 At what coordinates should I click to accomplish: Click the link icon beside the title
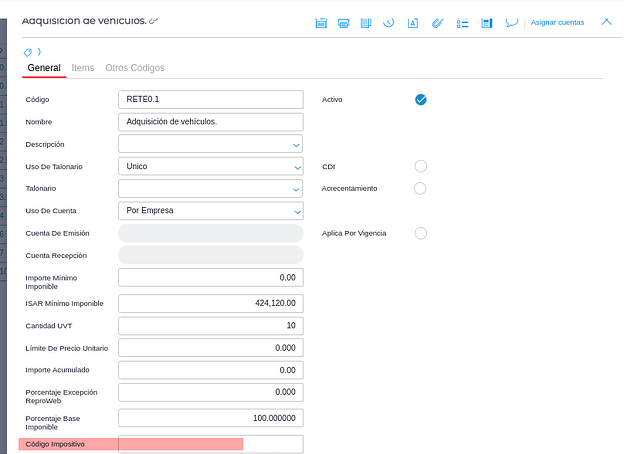154,21
